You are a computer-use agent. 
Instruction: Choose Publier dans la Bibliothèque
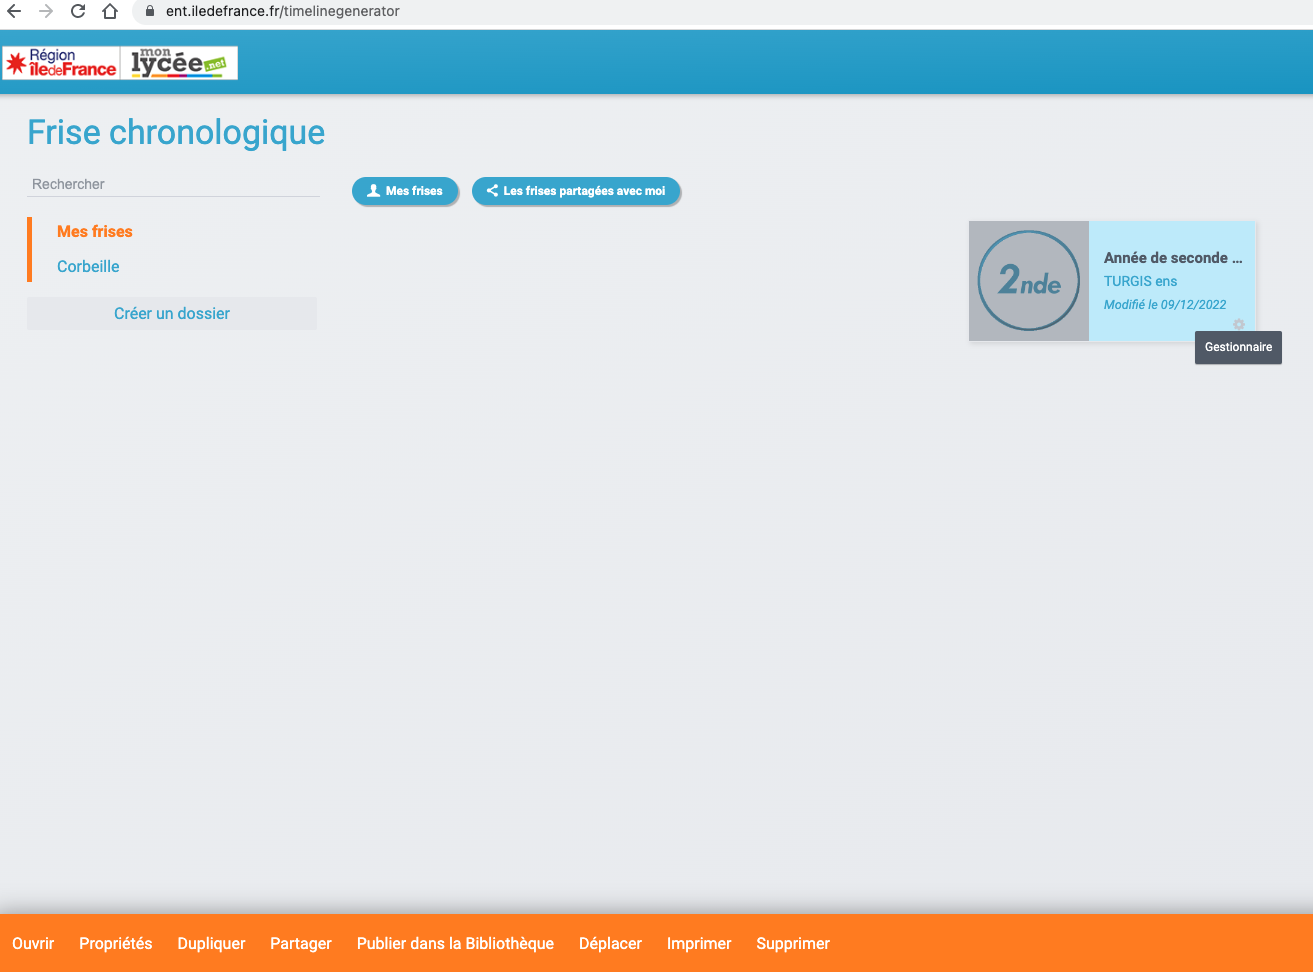455,943
